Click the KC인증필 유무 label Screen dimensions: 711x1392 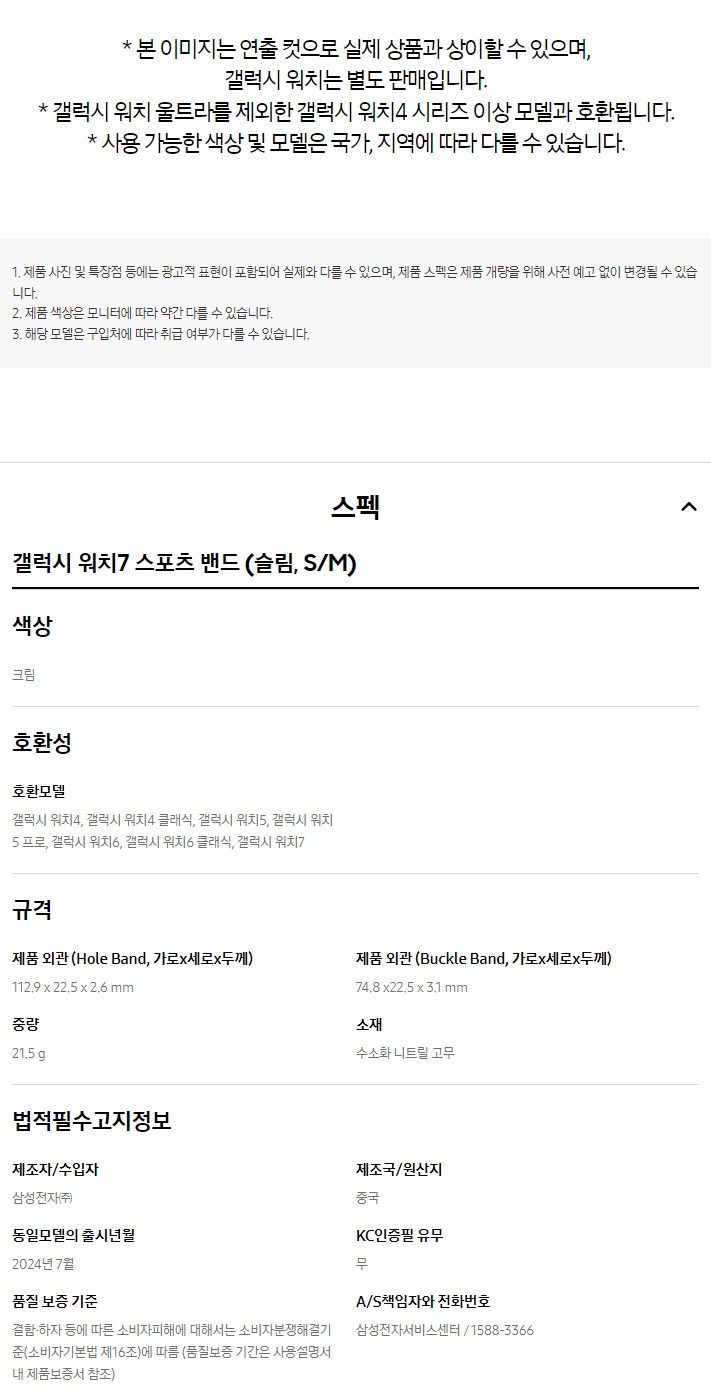[400, 1235]
